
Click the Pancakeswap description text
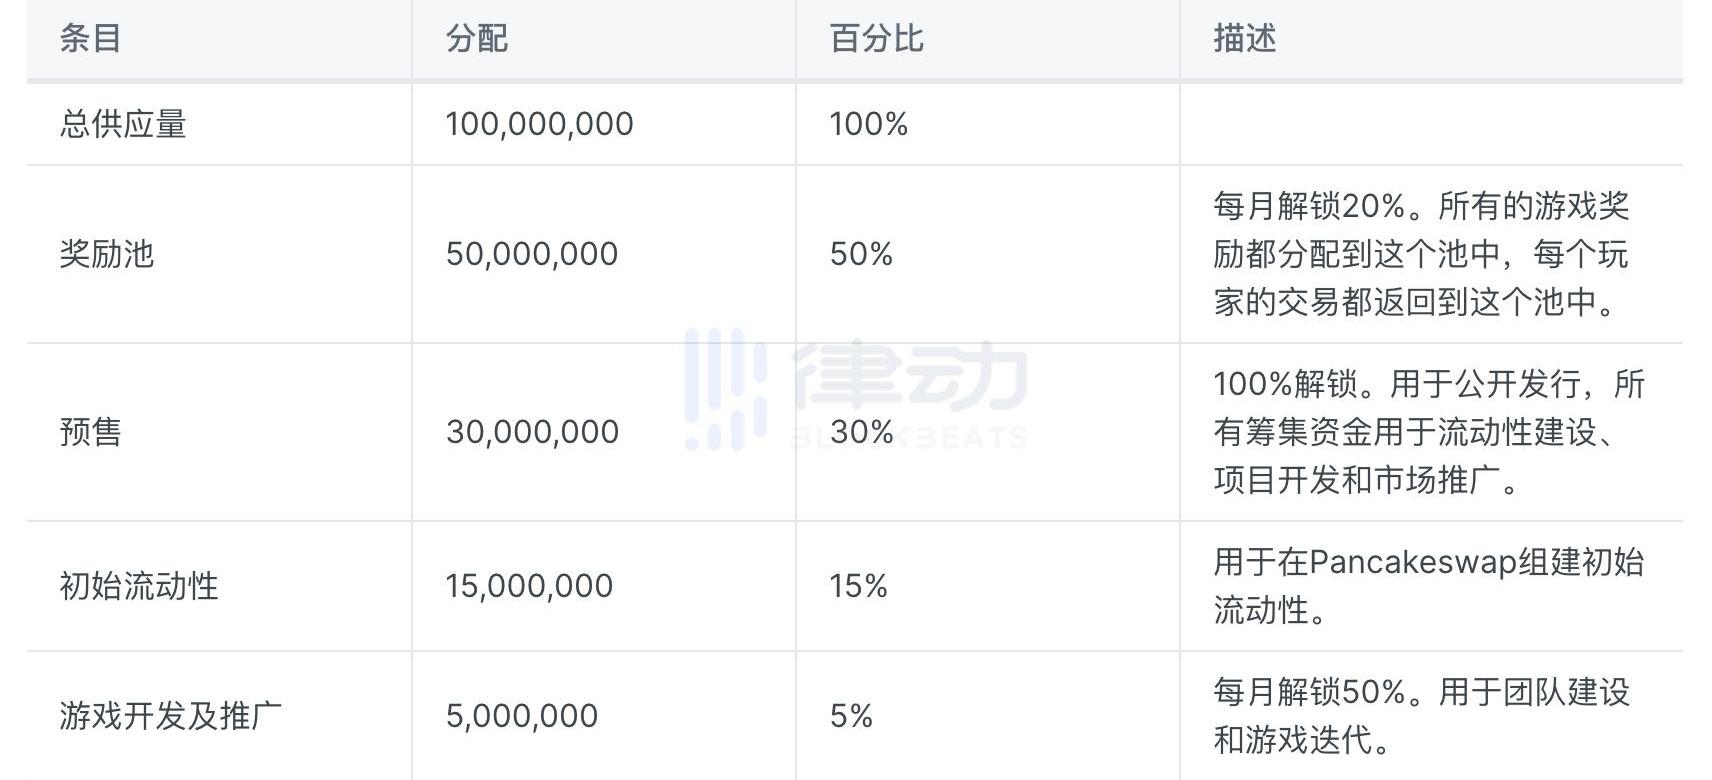1429,586
